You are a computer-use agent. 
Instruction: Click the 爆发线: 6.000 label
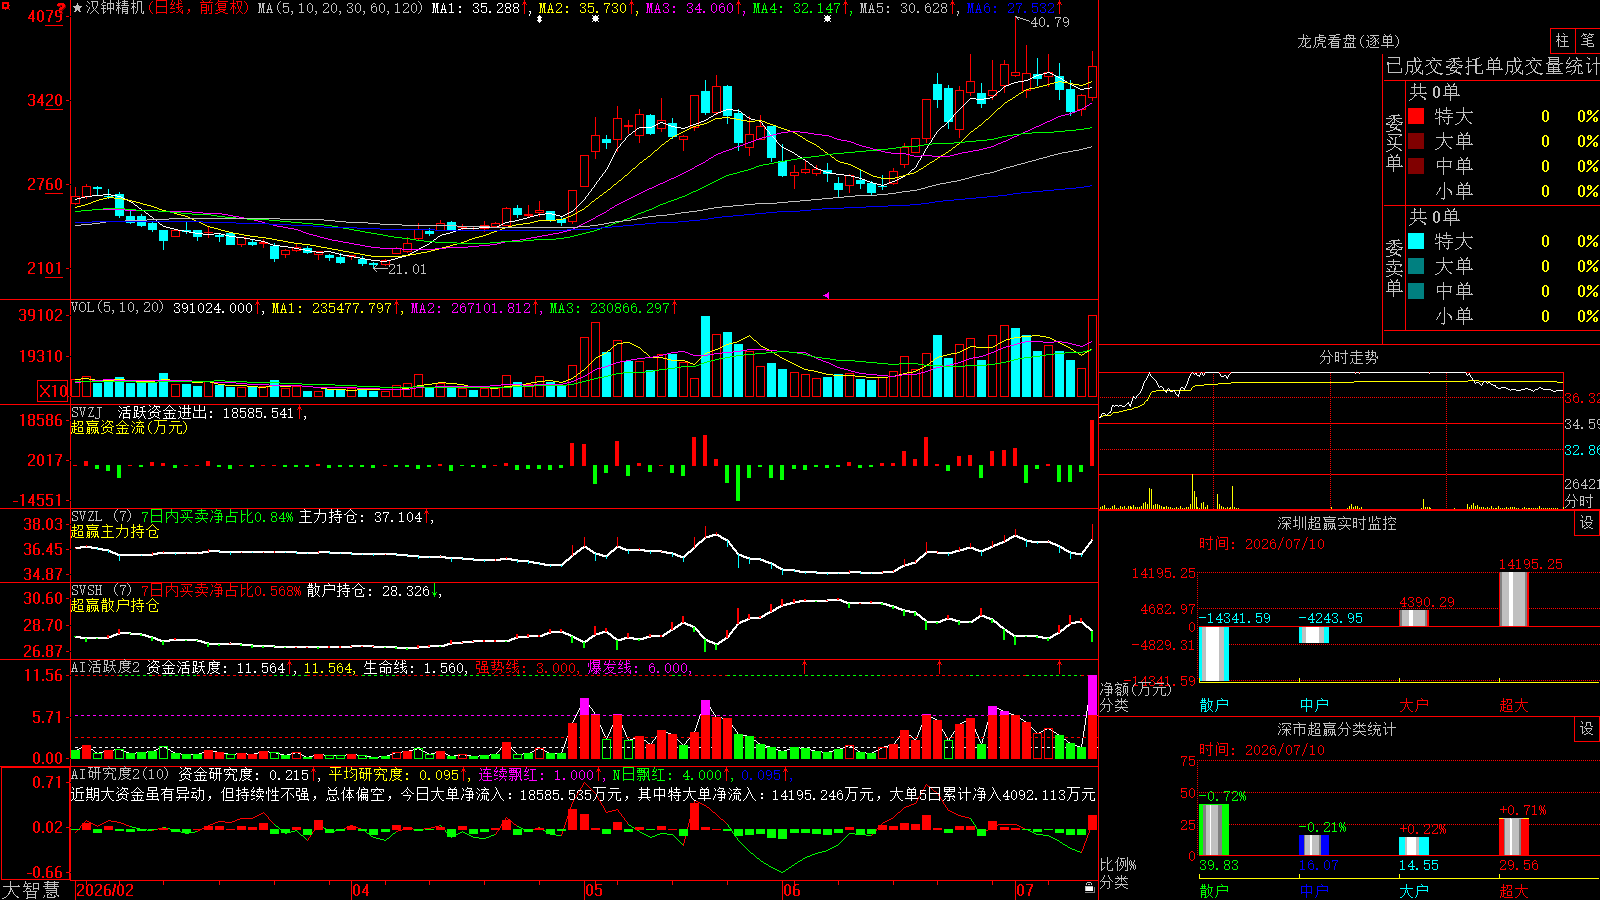[638, 667]
